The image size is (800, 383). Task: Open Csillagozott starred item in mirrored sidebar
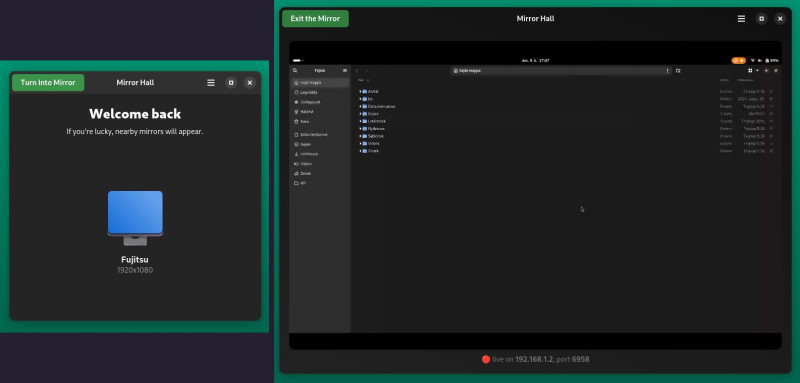(x=320, y=102)
